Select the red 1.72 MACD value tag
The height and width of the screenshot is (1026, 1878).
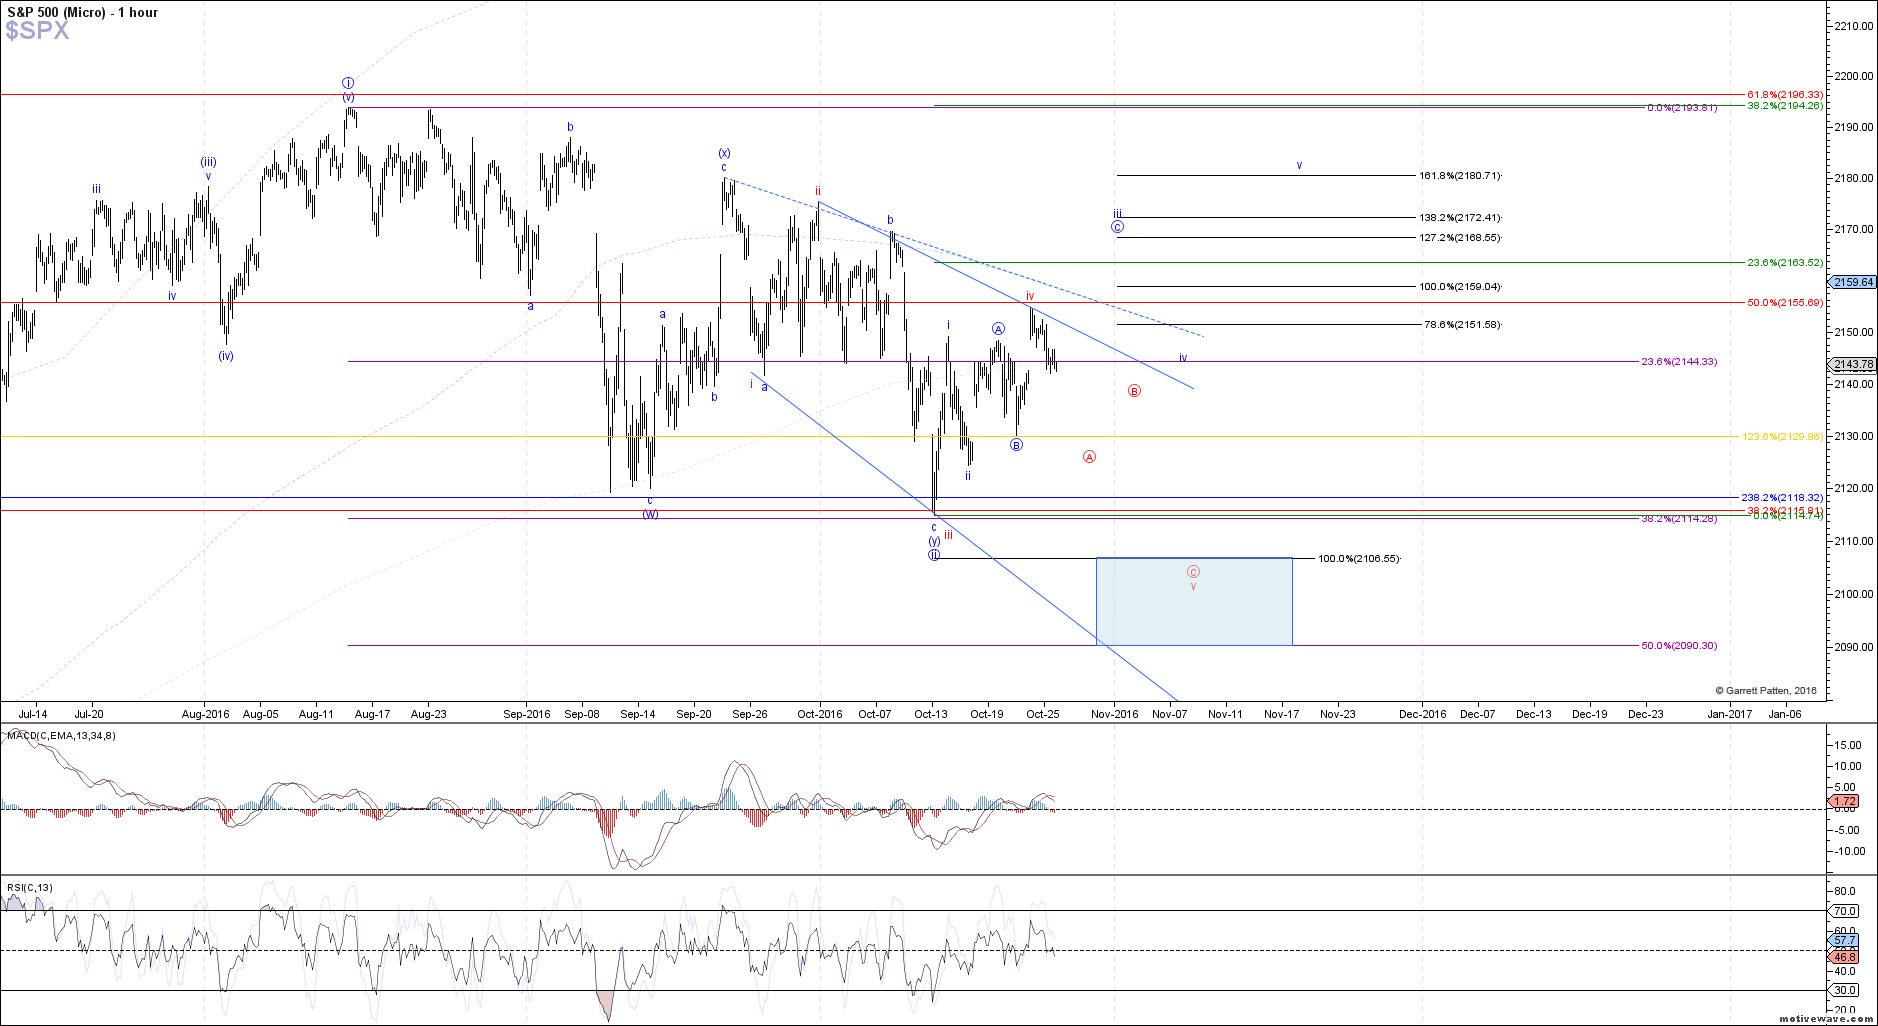click(x=1844, y=801)
